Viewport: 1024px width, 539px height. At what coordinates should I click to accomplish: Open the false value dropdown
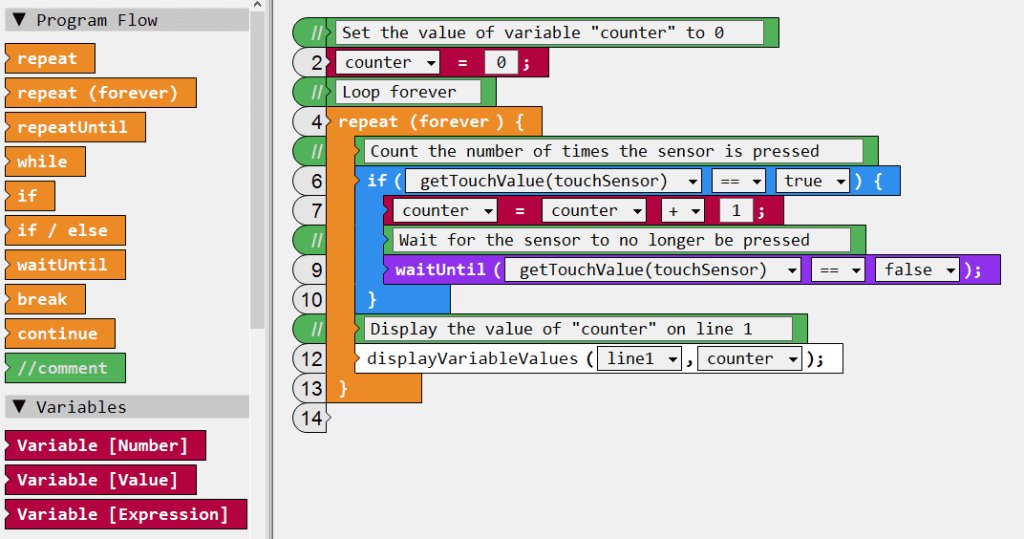(x=917, y=270)
